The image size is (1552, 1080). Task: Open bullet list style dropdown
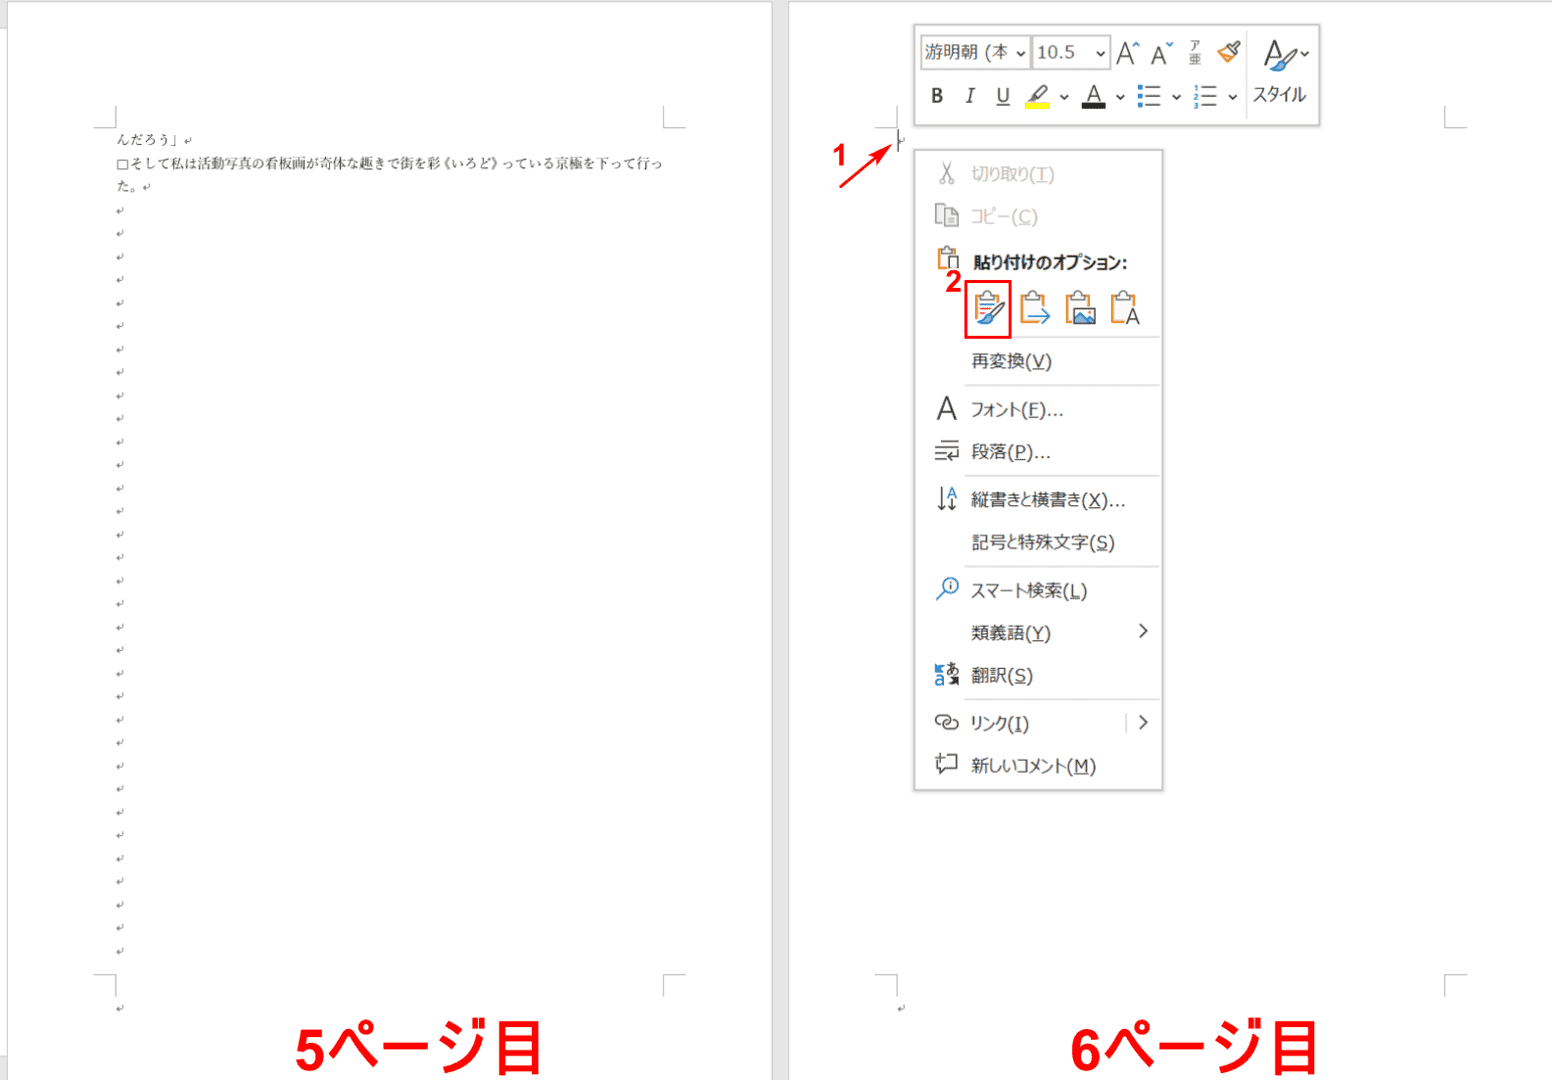point(1176,97)
